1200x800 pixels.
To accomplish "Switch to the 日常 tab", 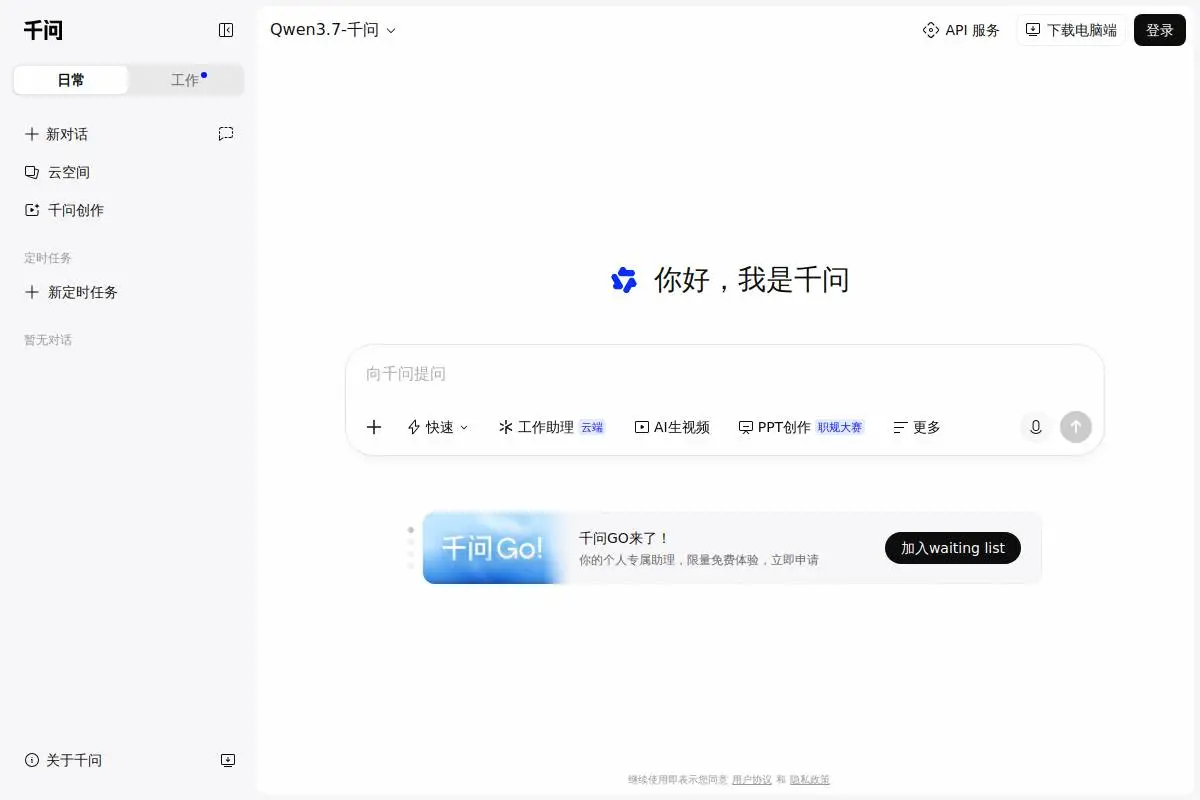I will click(71, 80).
